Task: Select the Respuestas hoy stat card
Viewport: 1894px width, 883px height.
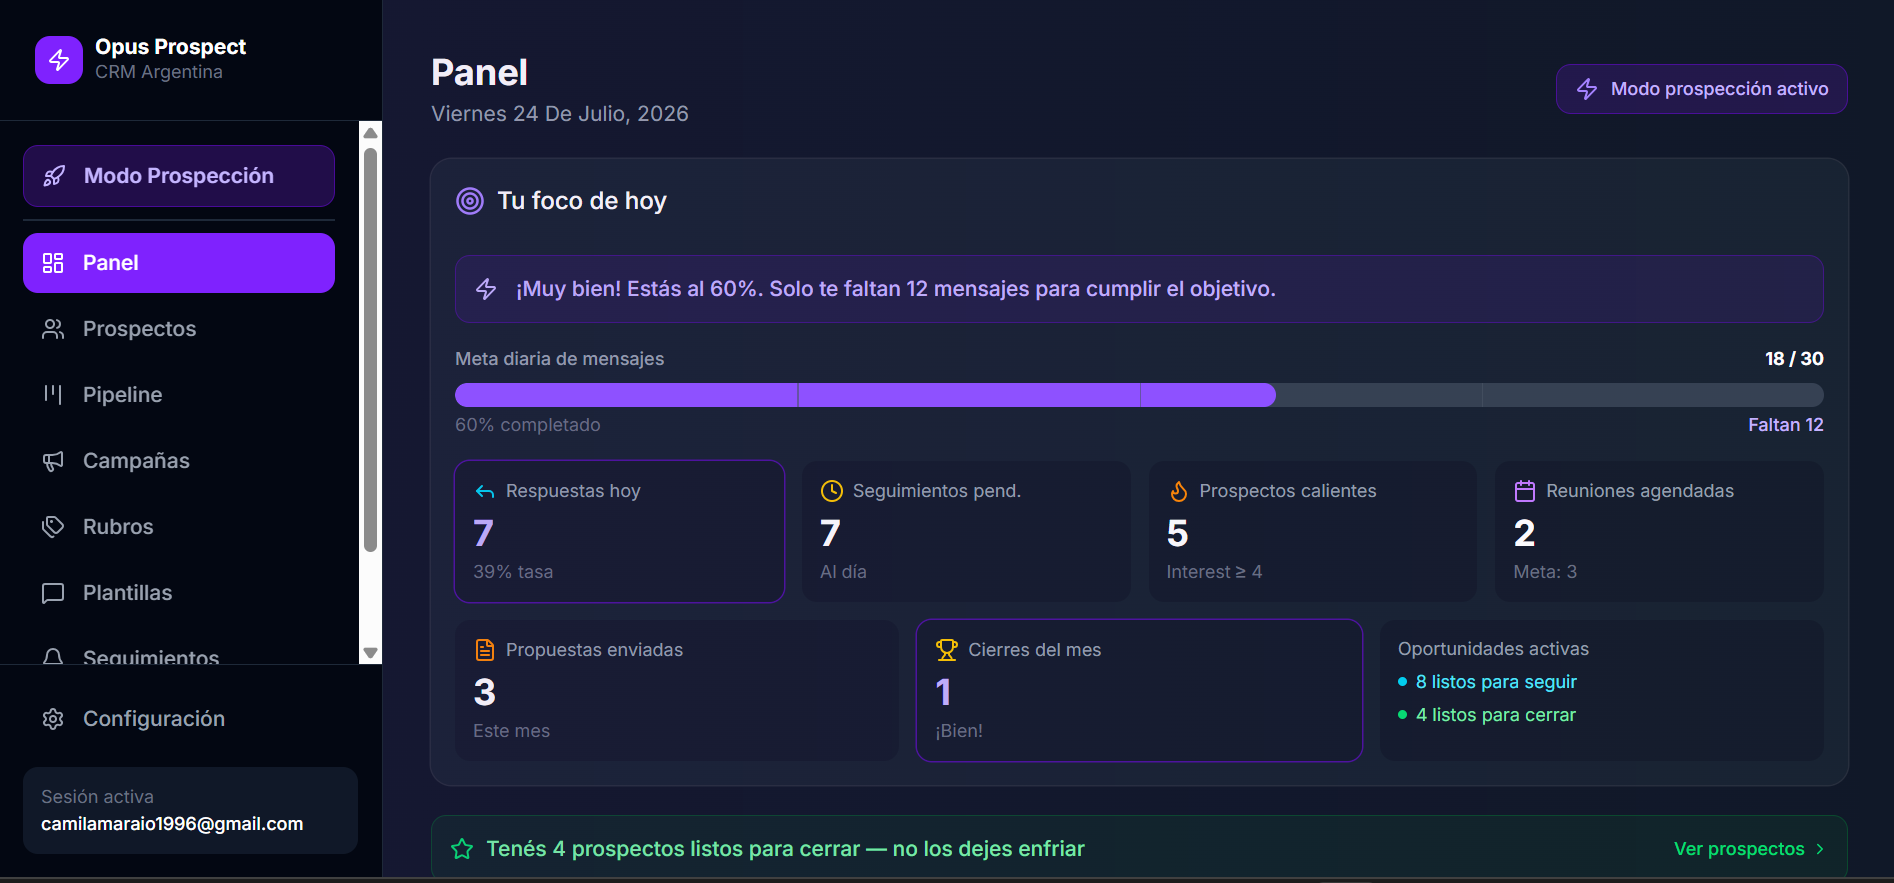Action: (620, 531)
